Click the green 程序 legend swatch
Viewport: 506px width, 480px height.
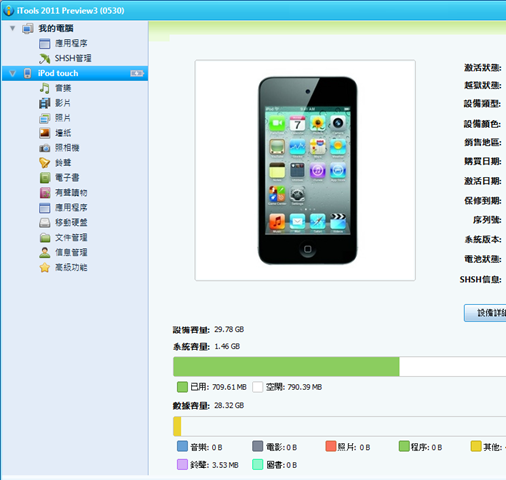404,446
